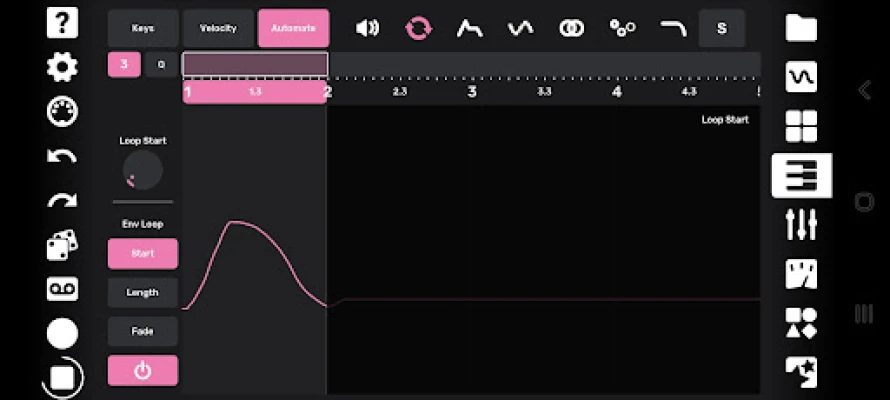Select the Env Loop Start option
890x400 pixels.
[x=142, y=254]
